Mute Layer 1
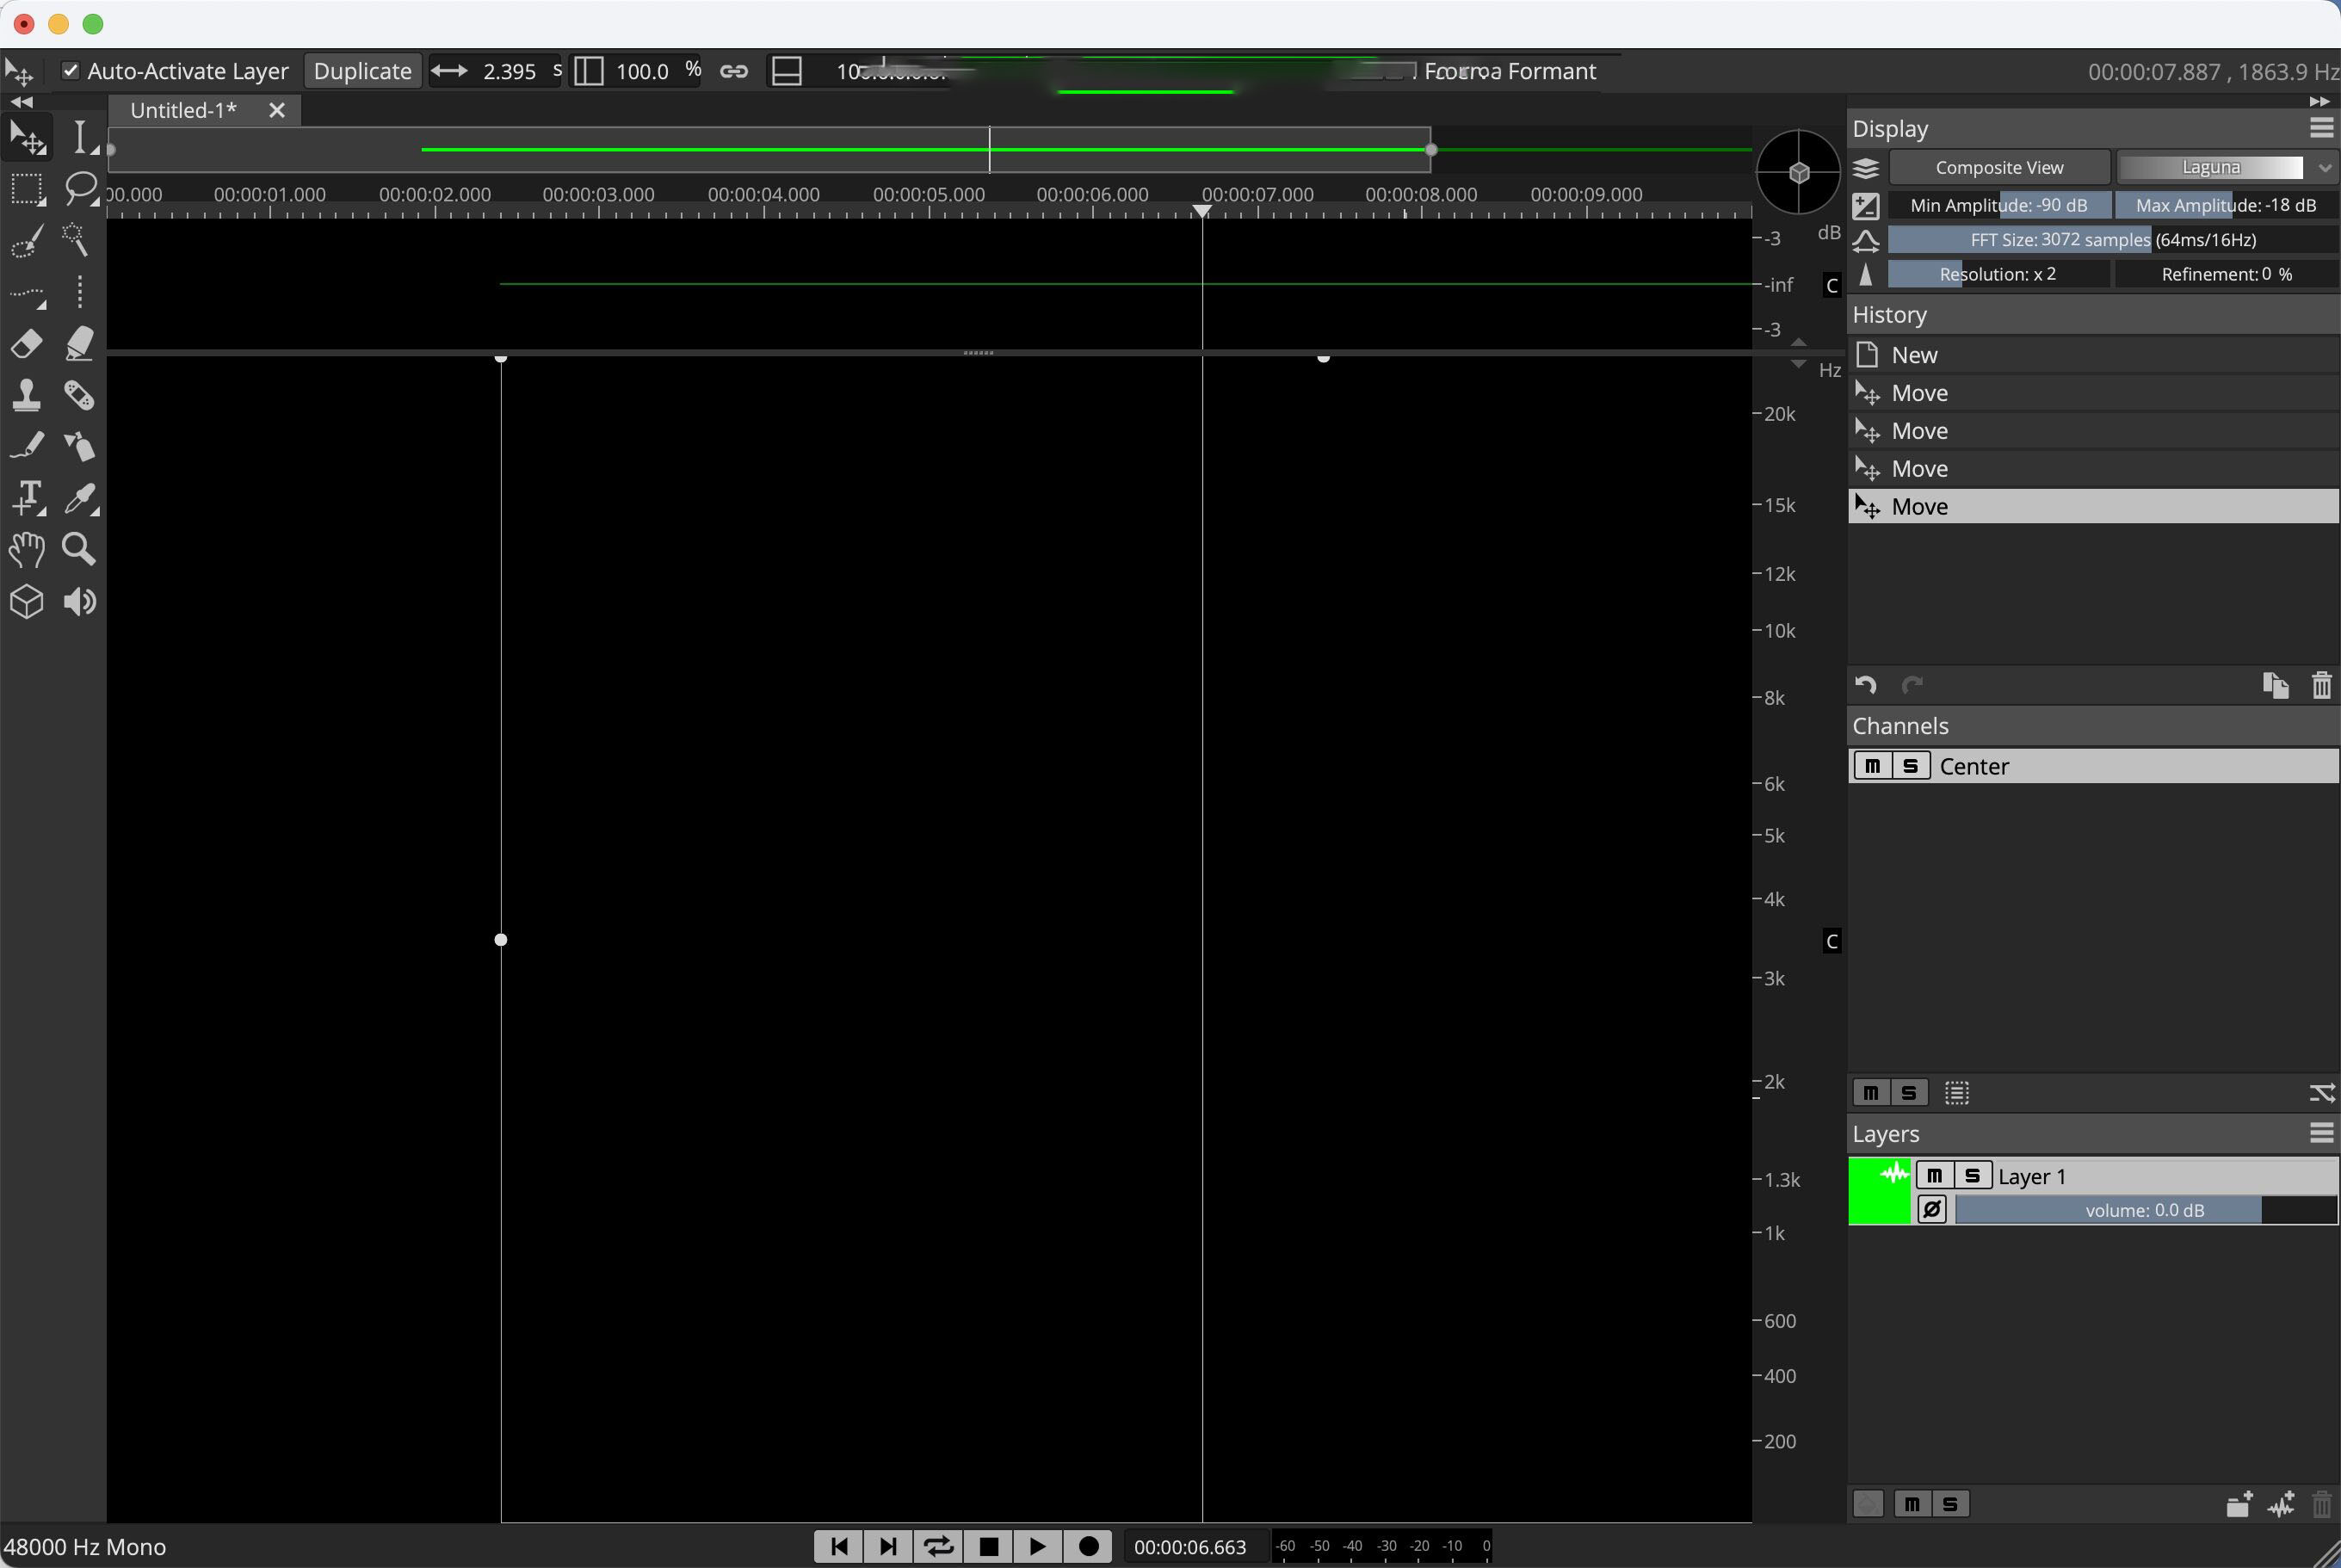Image resolution: width=2341 pixels, height=1568 pixels. coord(1934,1176)
